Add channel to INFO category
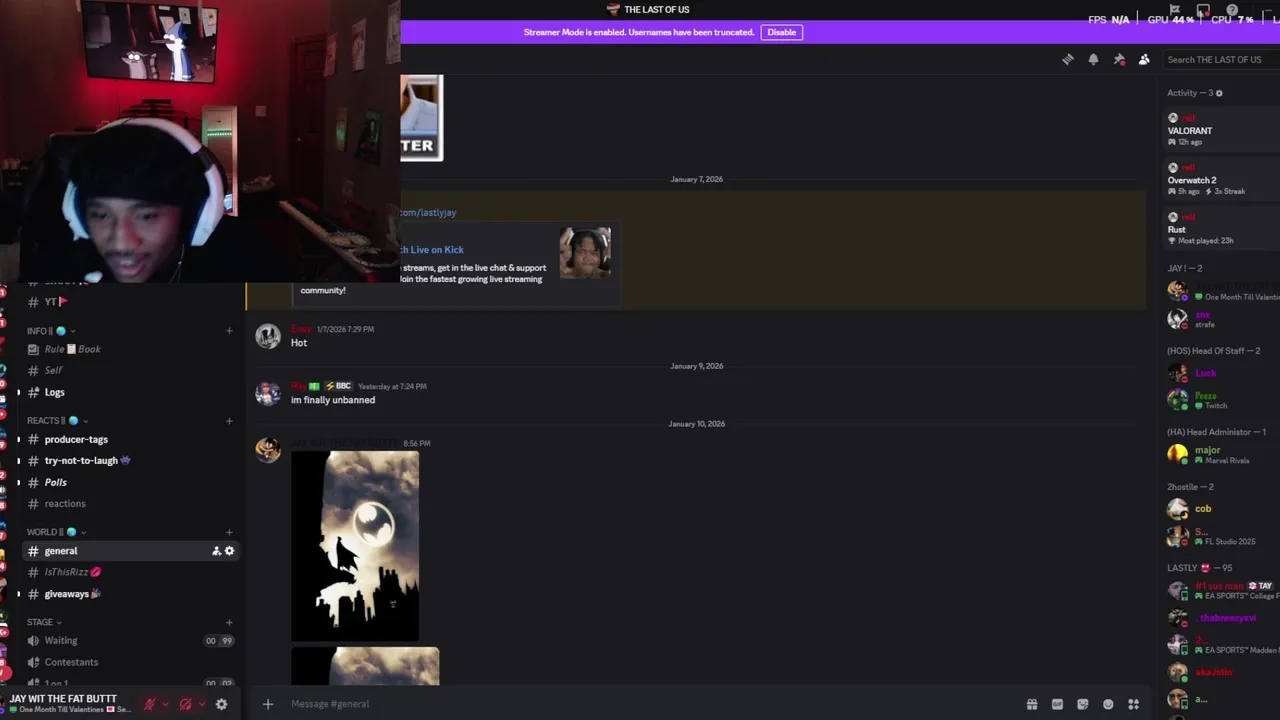Viewport: 1280px width, 720px height. coord(229,331)
